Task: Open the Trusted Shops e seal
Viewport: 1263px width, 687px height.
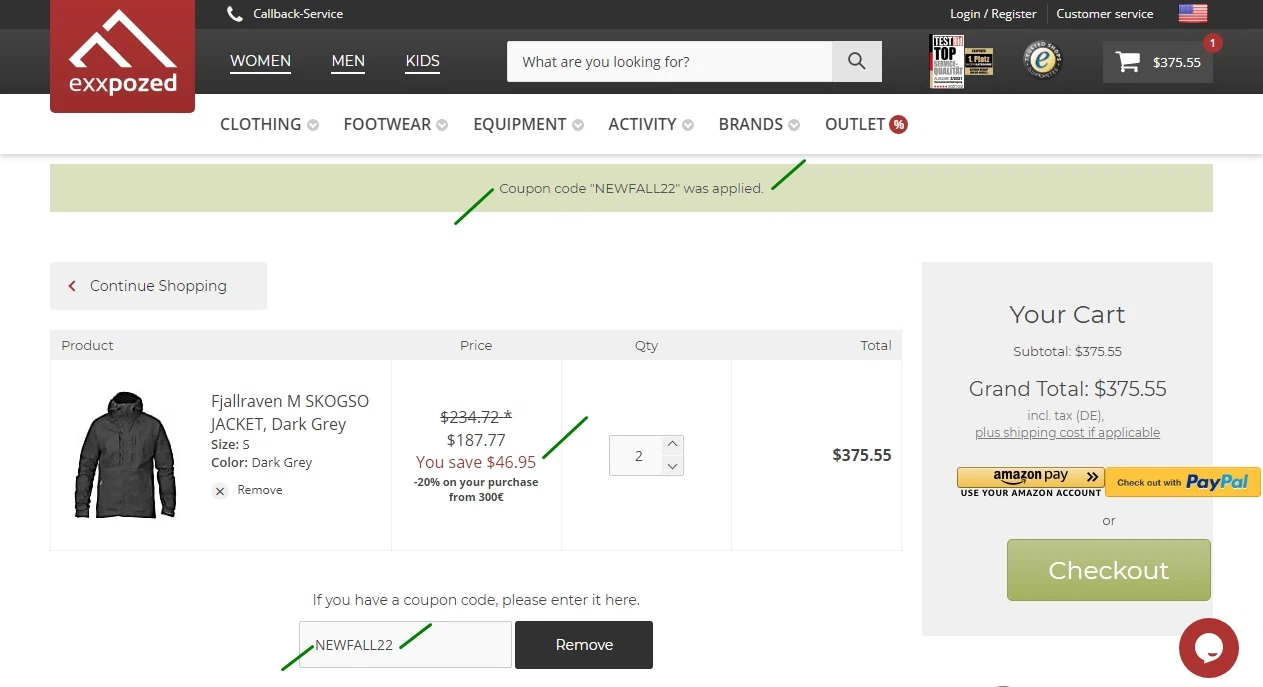Action: (1042, 61)
